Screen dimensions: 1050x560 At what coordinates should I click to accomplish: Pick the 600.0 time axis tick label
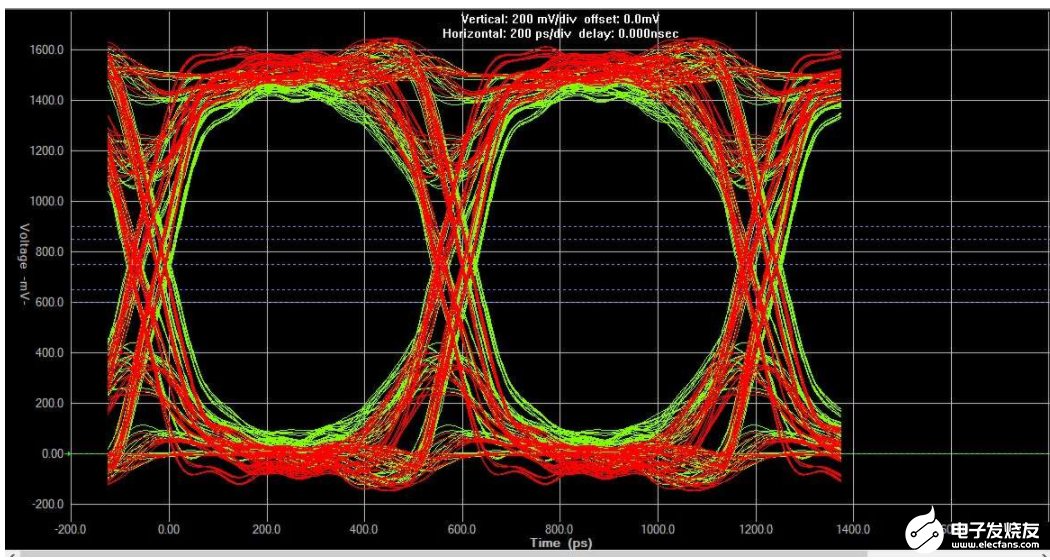462,529
